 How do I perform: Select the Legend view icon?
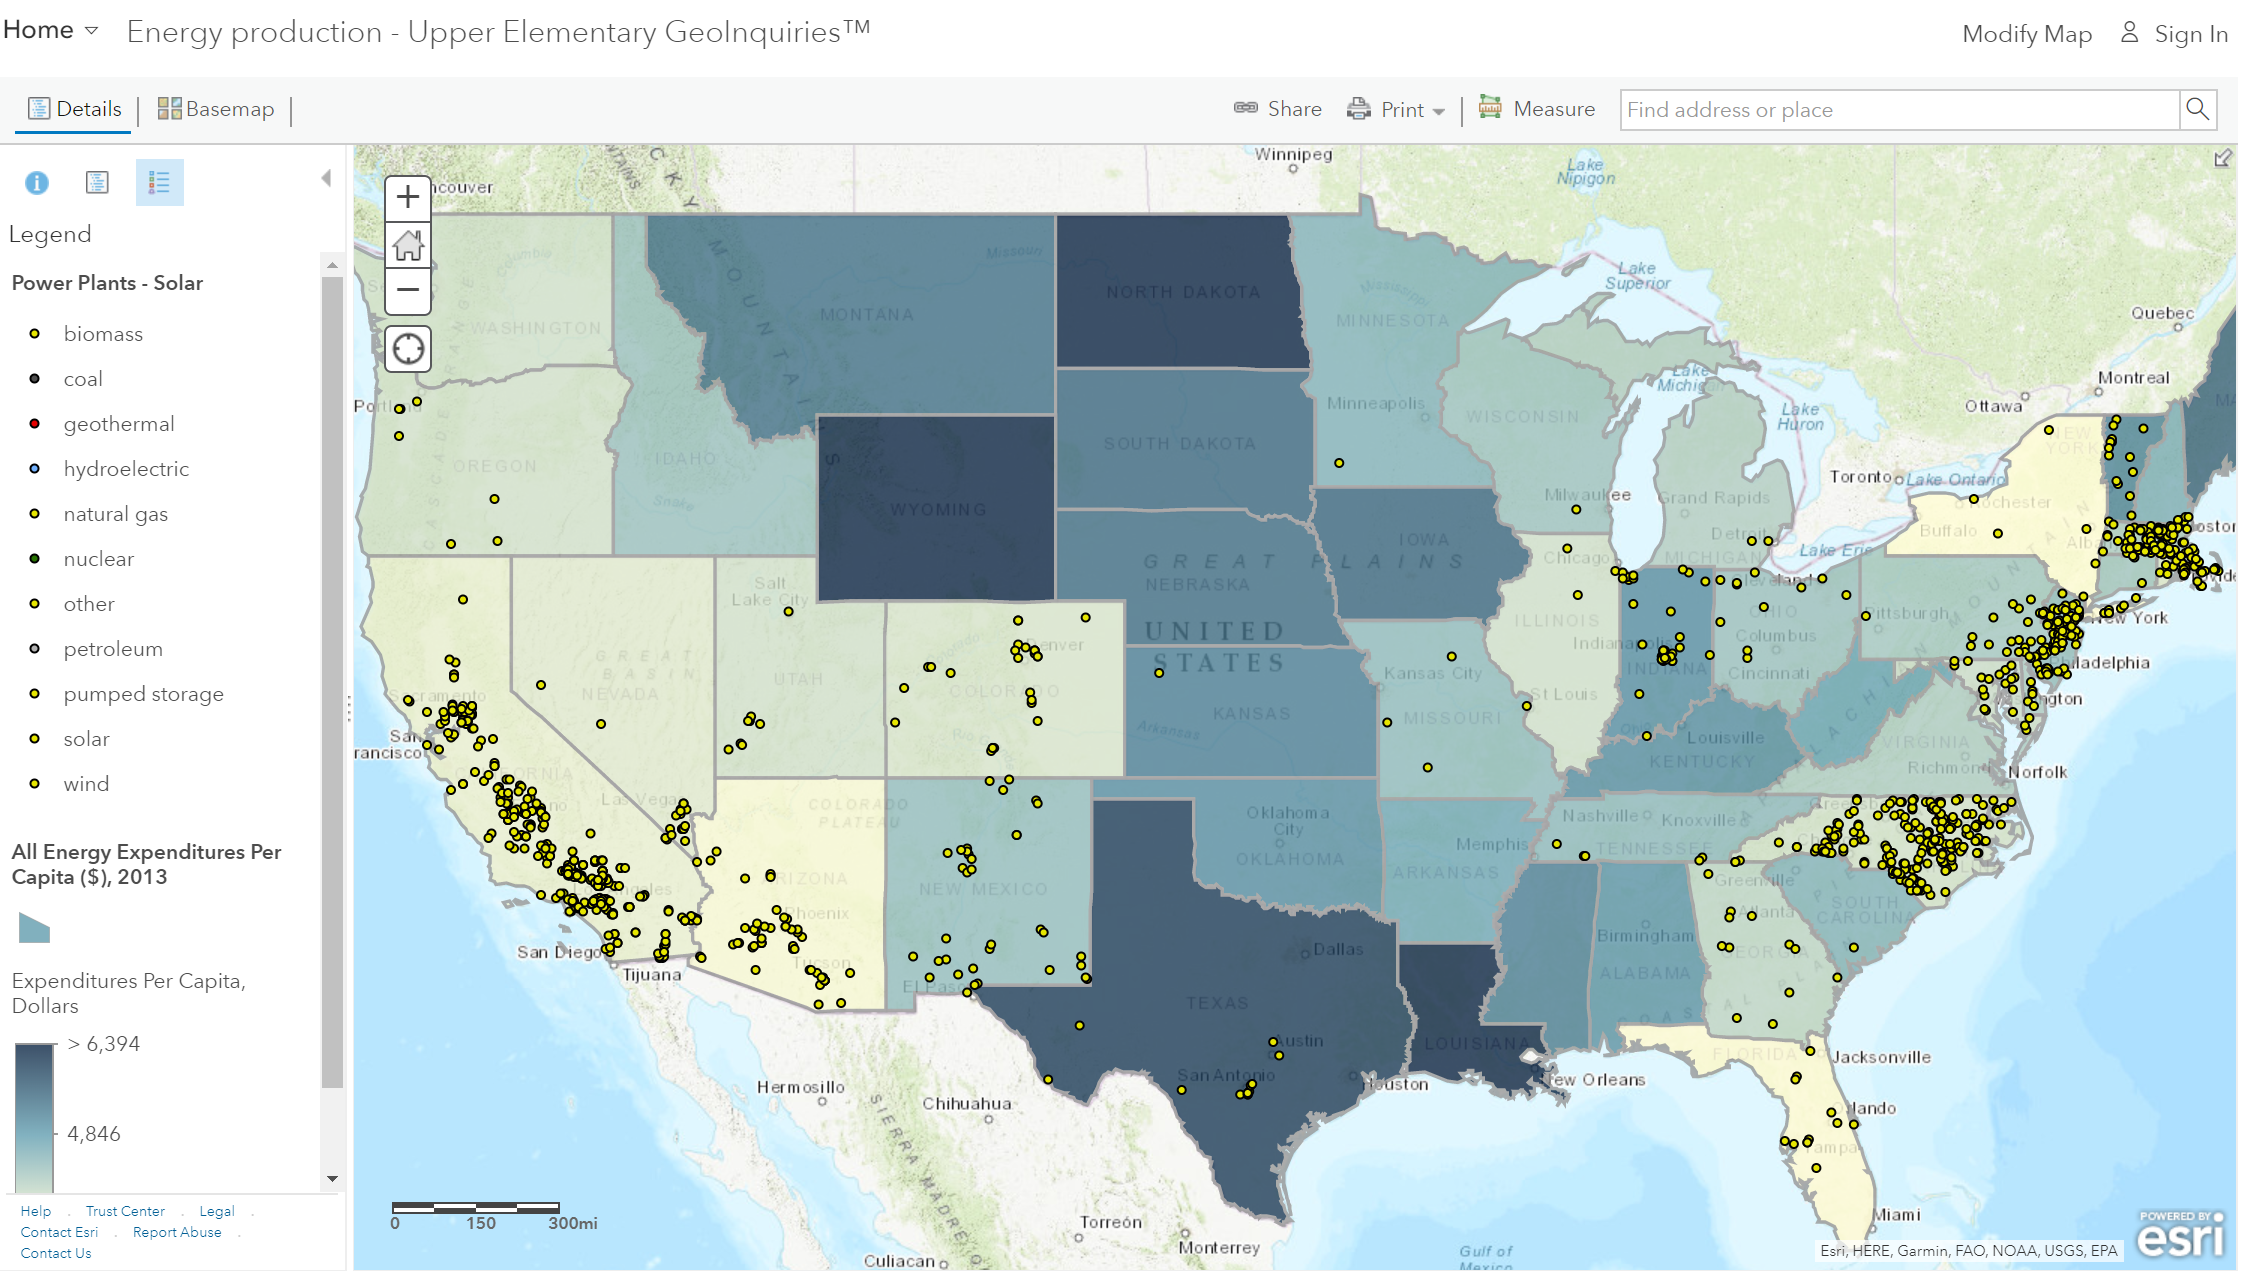(159, 183)
